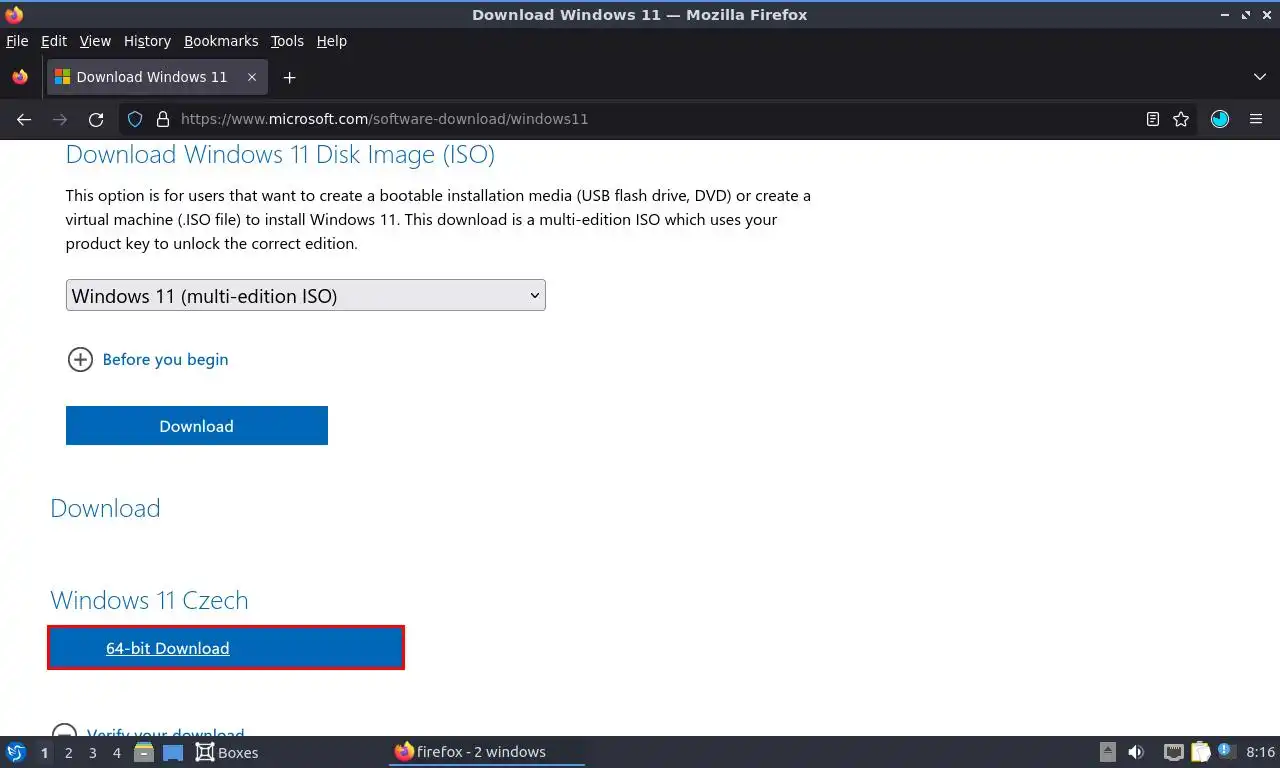Toggle reader view icon

(1153, 119)
